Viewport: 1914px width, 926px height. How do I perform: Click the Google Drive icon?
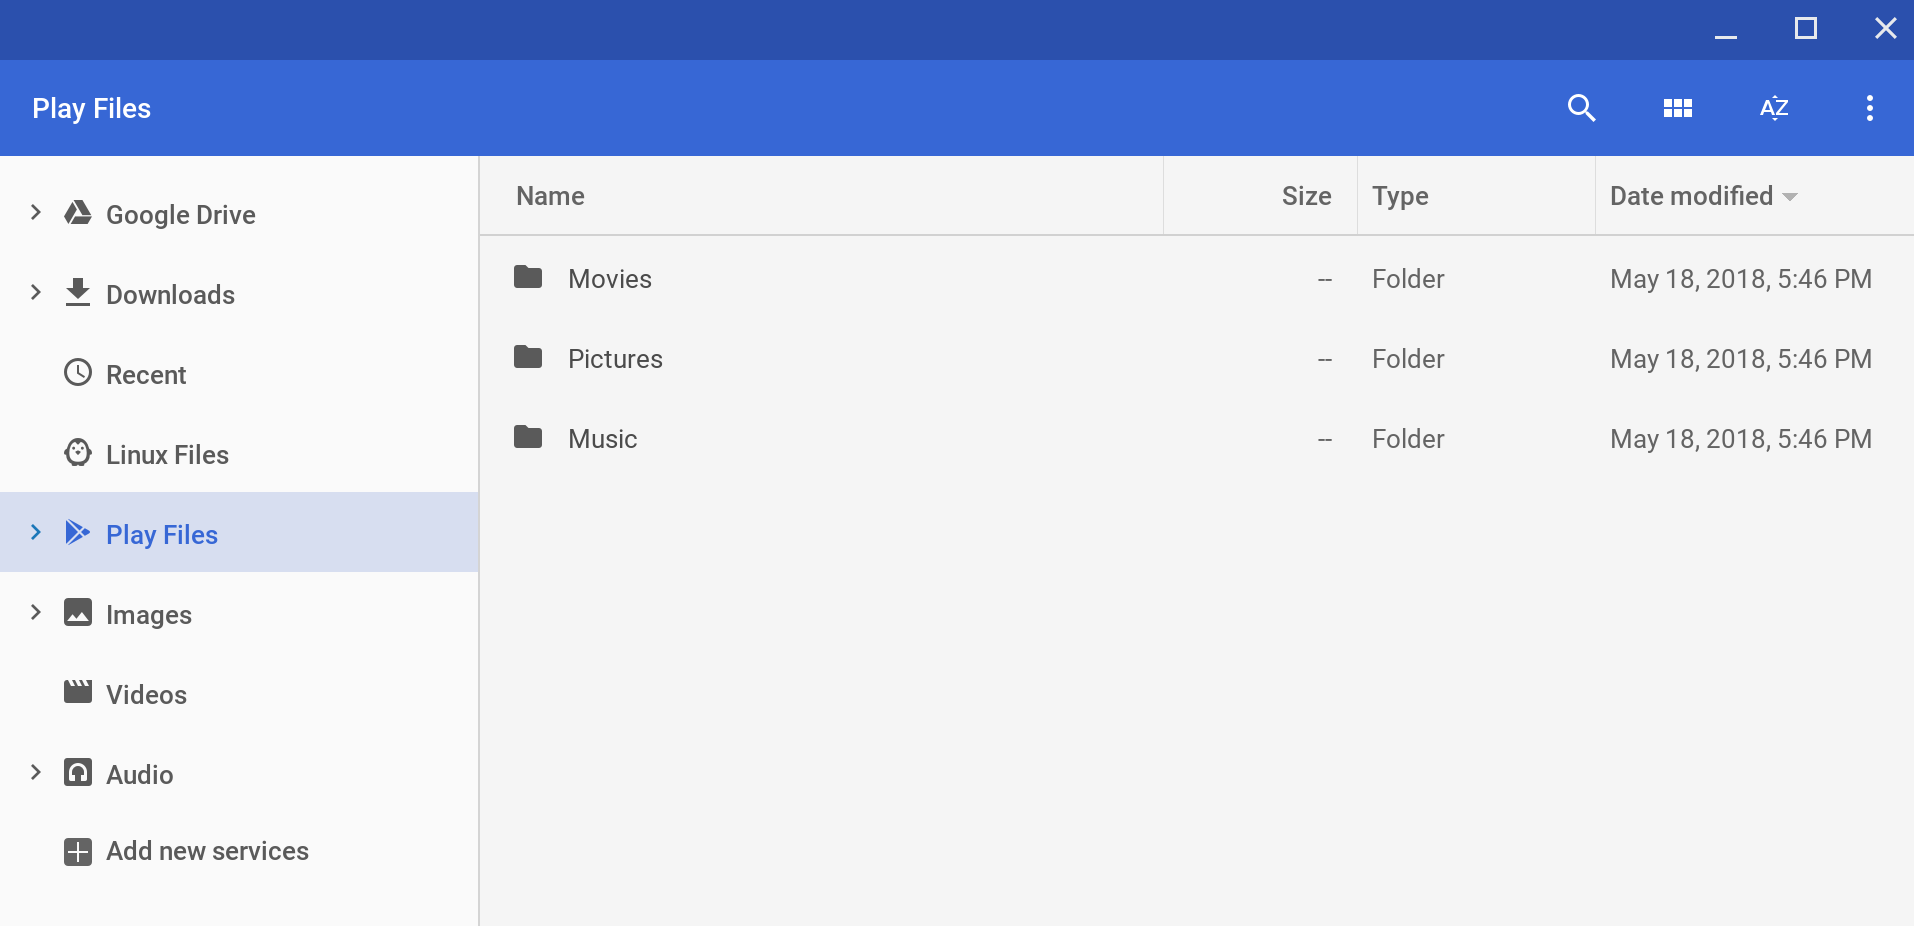tap(78, 213)
